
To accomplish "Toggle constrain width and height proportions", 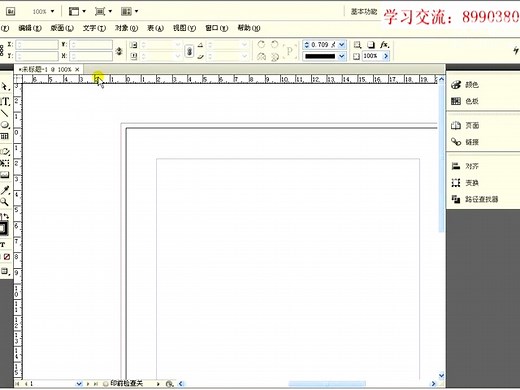I will [x=119, y=51].
